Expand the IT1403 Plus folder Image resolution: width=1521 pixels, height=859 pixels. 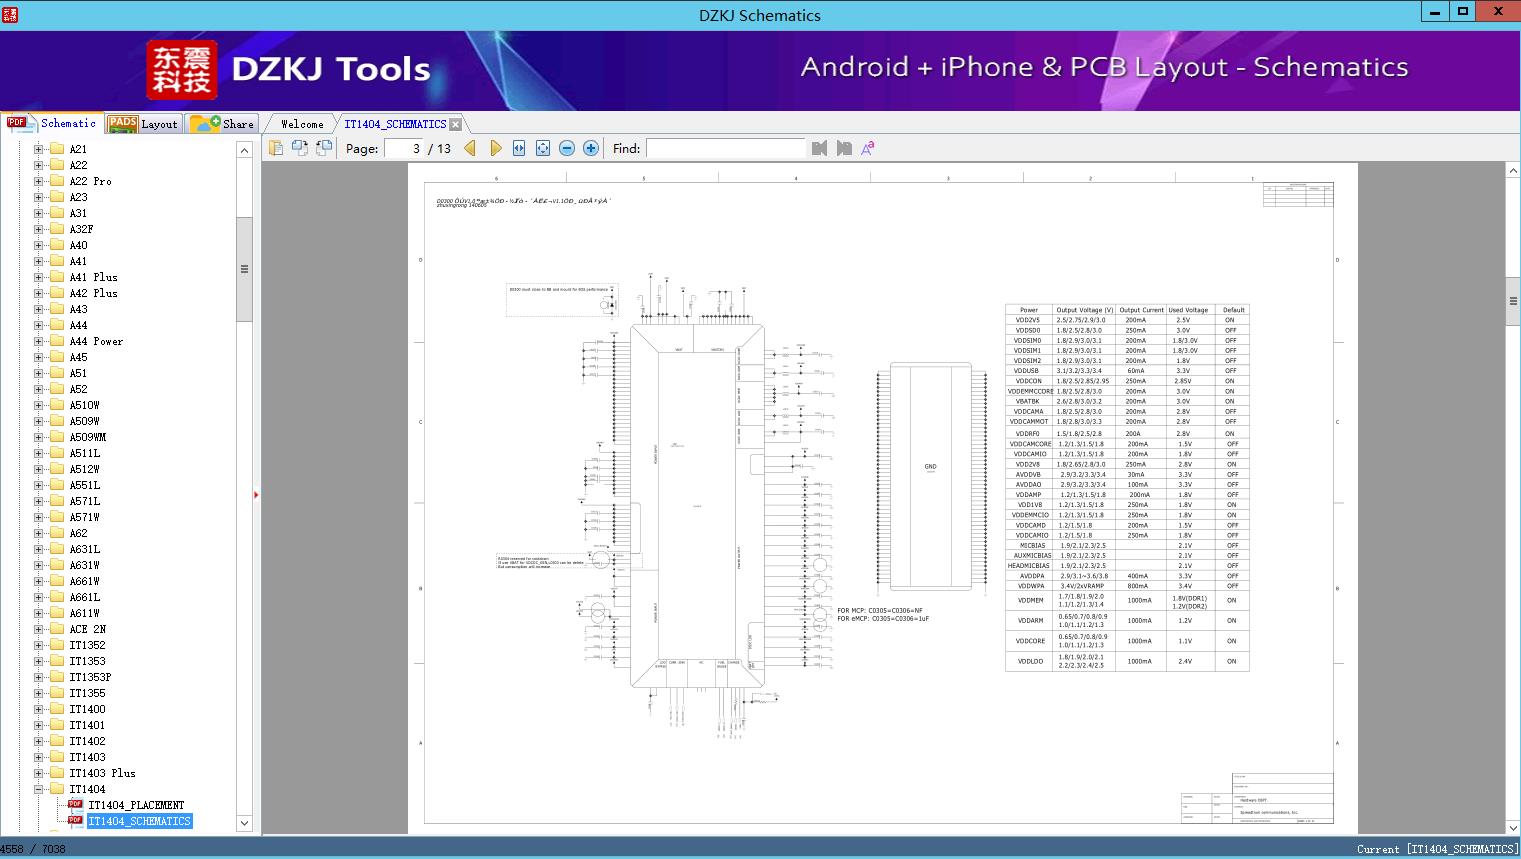[39, 773]
